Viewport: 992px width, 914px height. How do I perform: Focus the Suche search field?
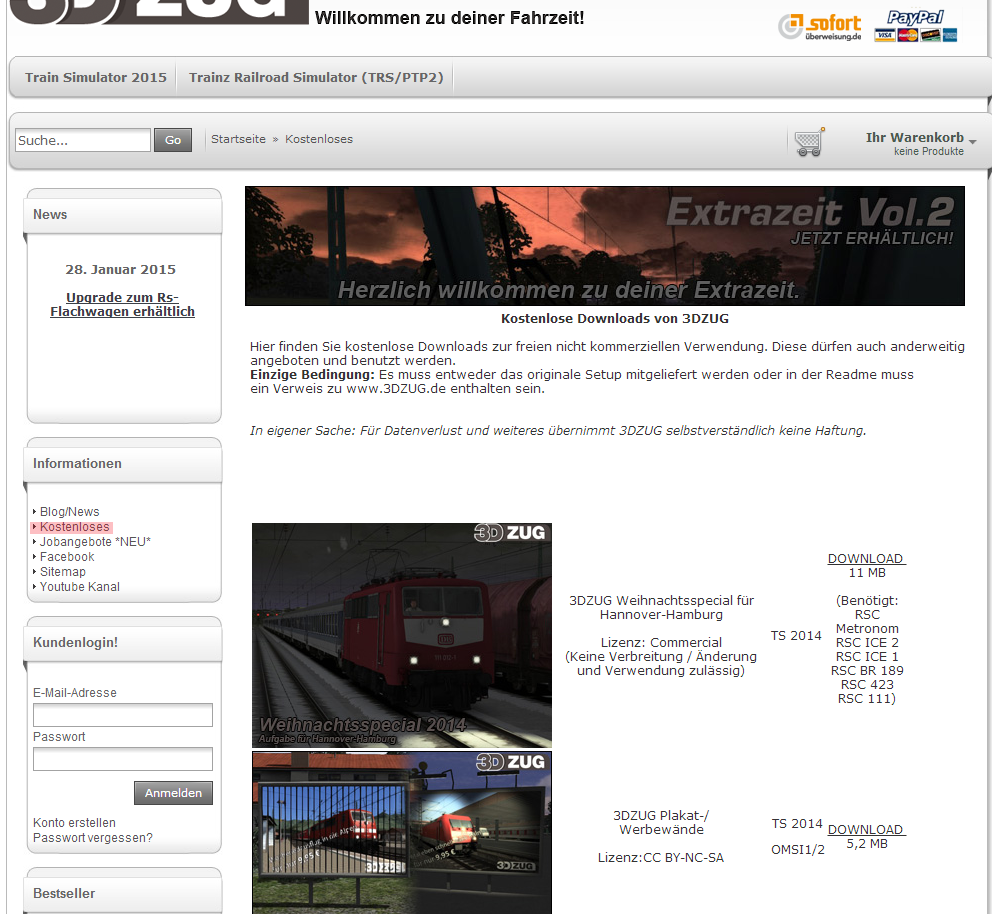click(x=82, y=140)
